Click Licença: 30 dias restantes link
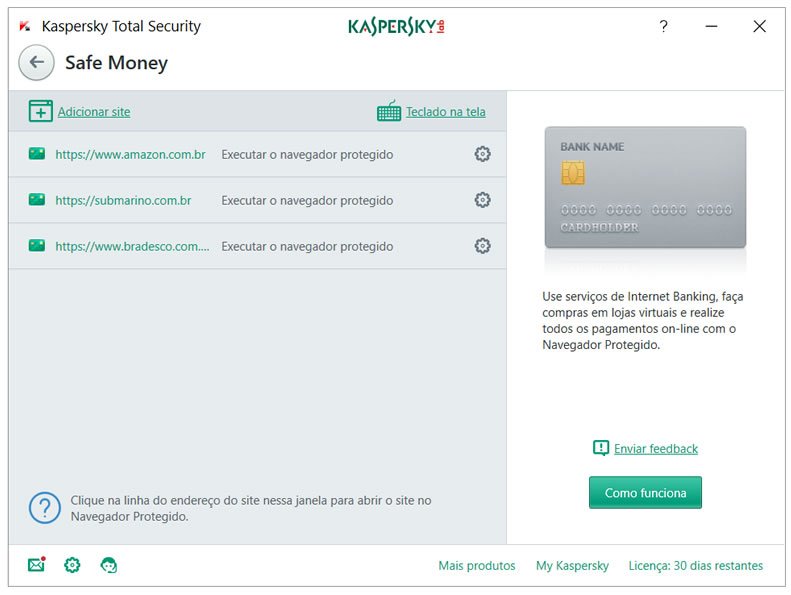 [x=696, y=565]
